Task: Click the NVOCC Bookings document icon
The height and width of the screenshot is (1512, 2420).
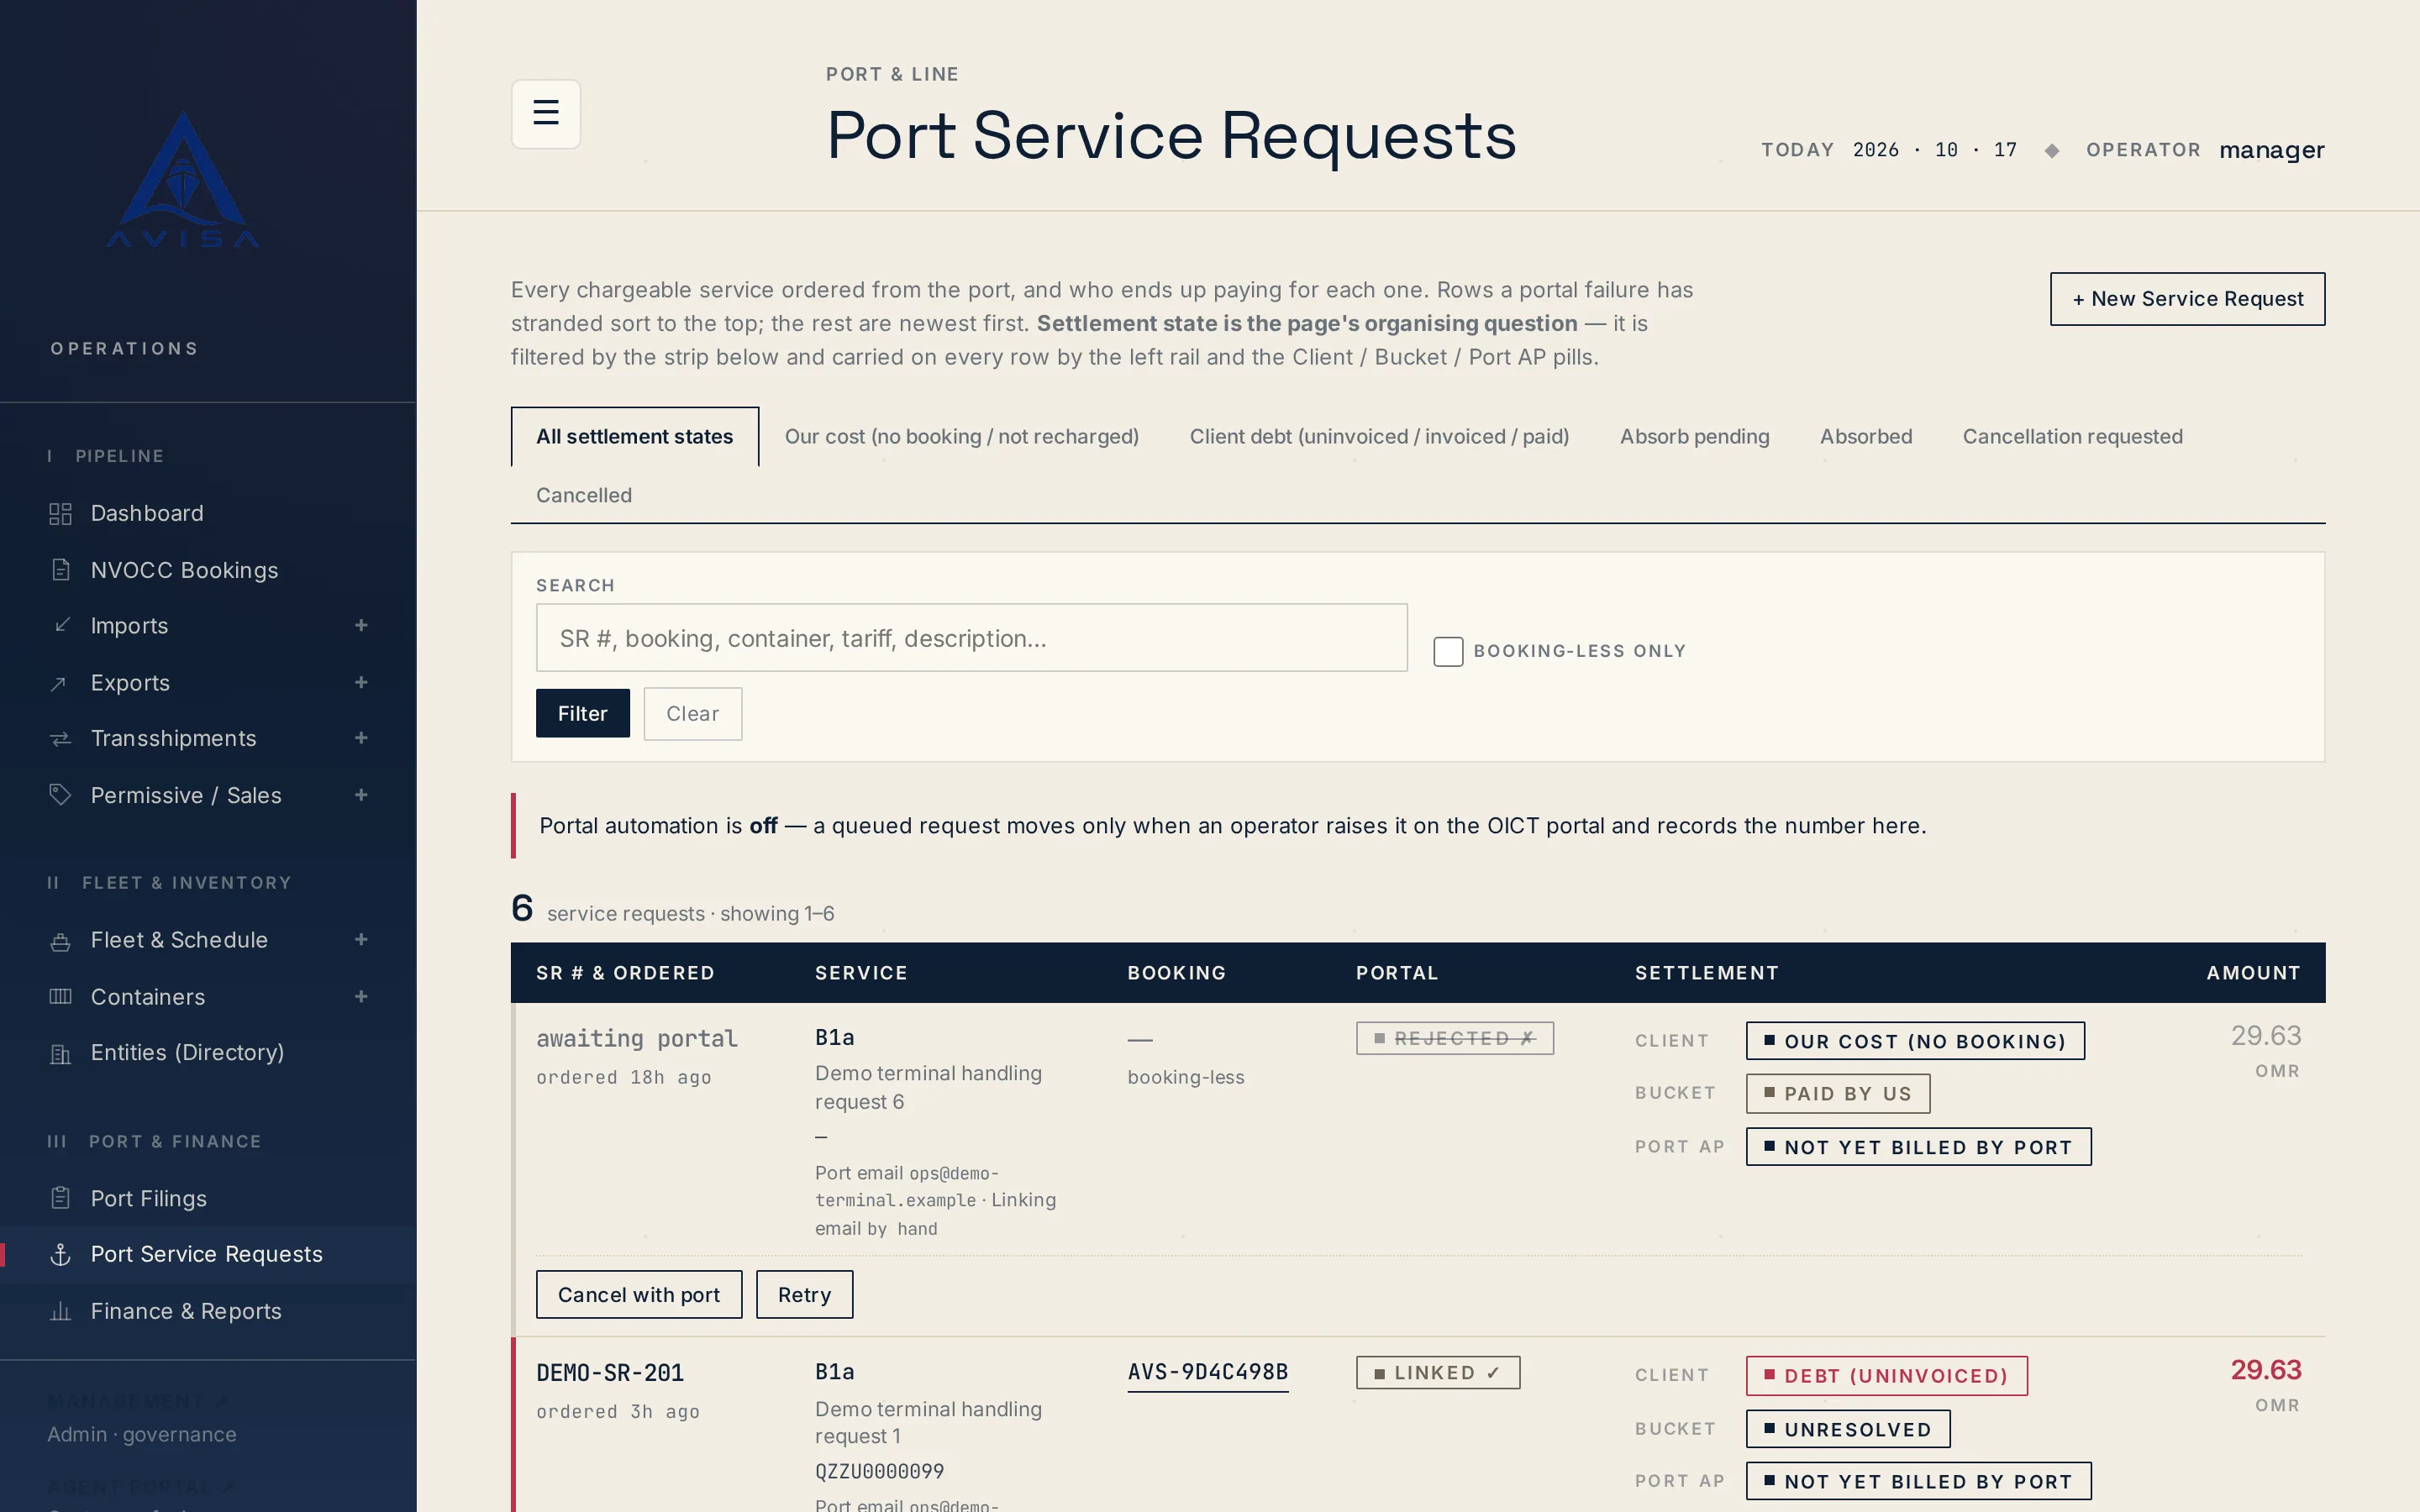Action: 60,570
